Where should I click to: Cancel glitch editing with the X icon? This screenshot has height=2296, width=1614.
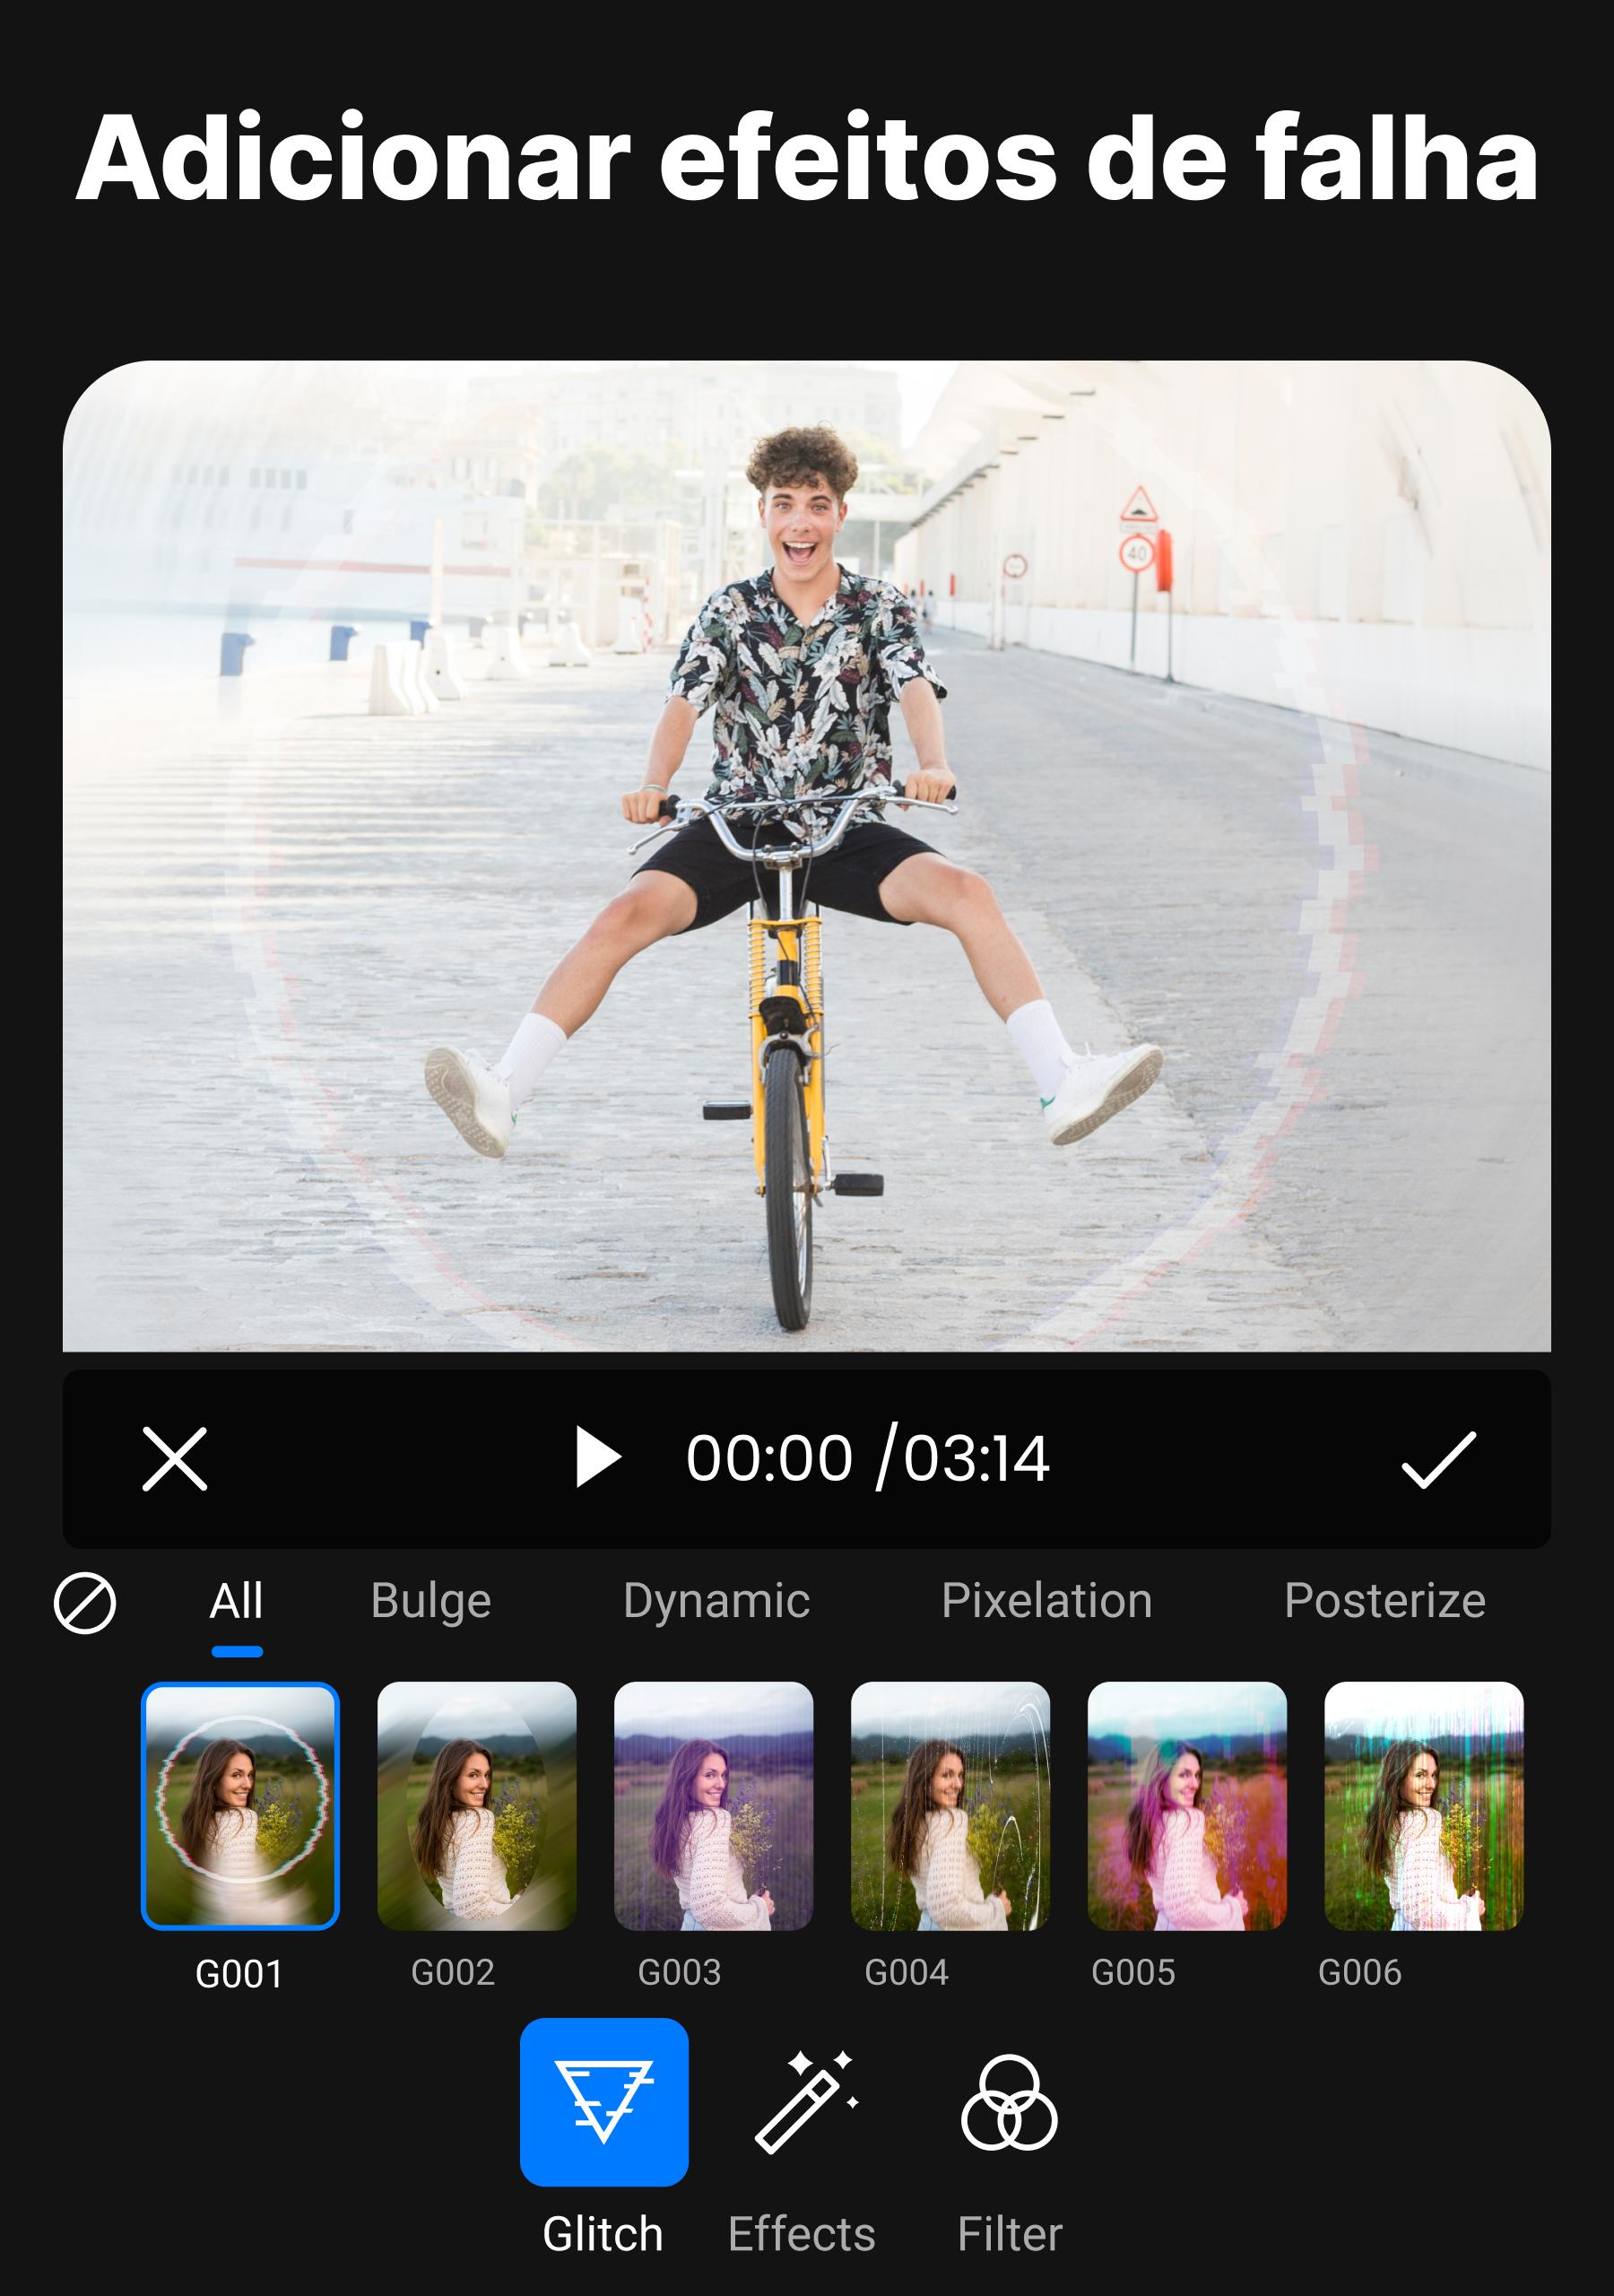pos(174,1459)
